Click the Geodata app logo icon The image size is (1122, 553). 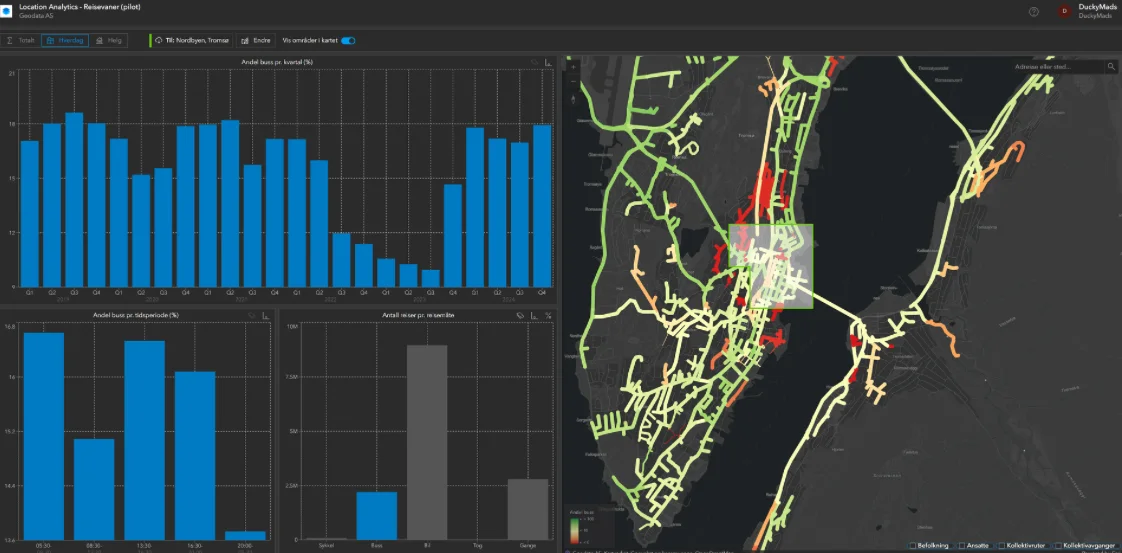[x=6, y=11]
